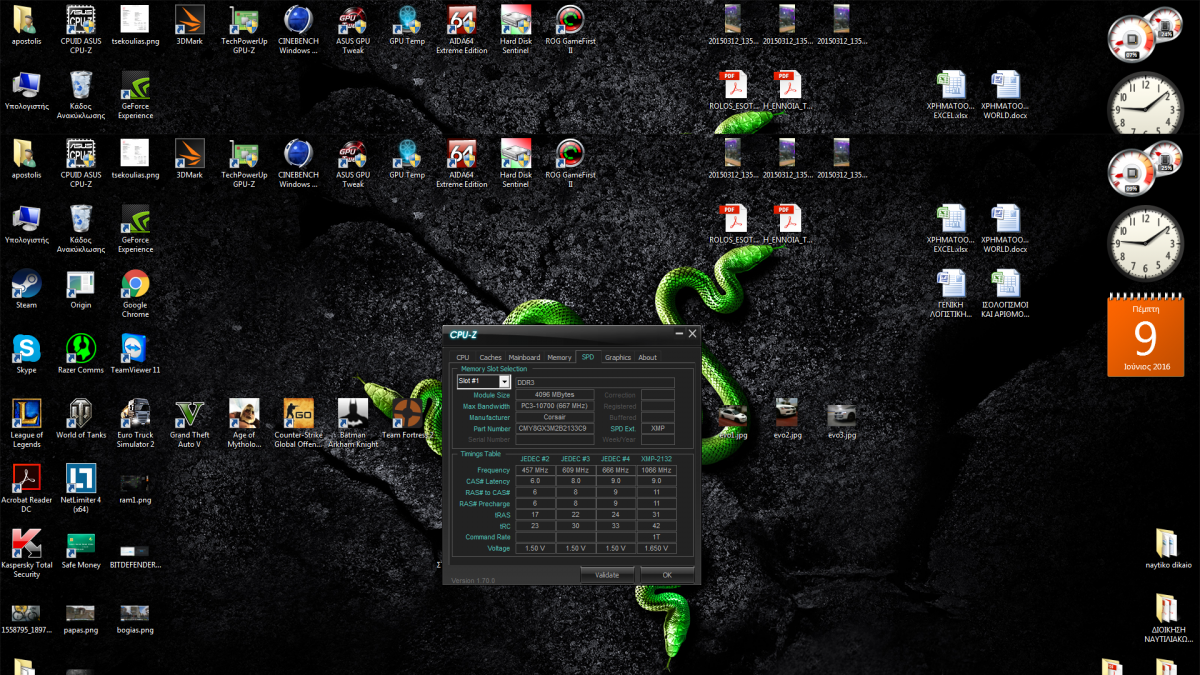The height and width of the screenshot is (675, 1200).
Task: Click the JEDEC #2 column header
Action: point(535,459)
